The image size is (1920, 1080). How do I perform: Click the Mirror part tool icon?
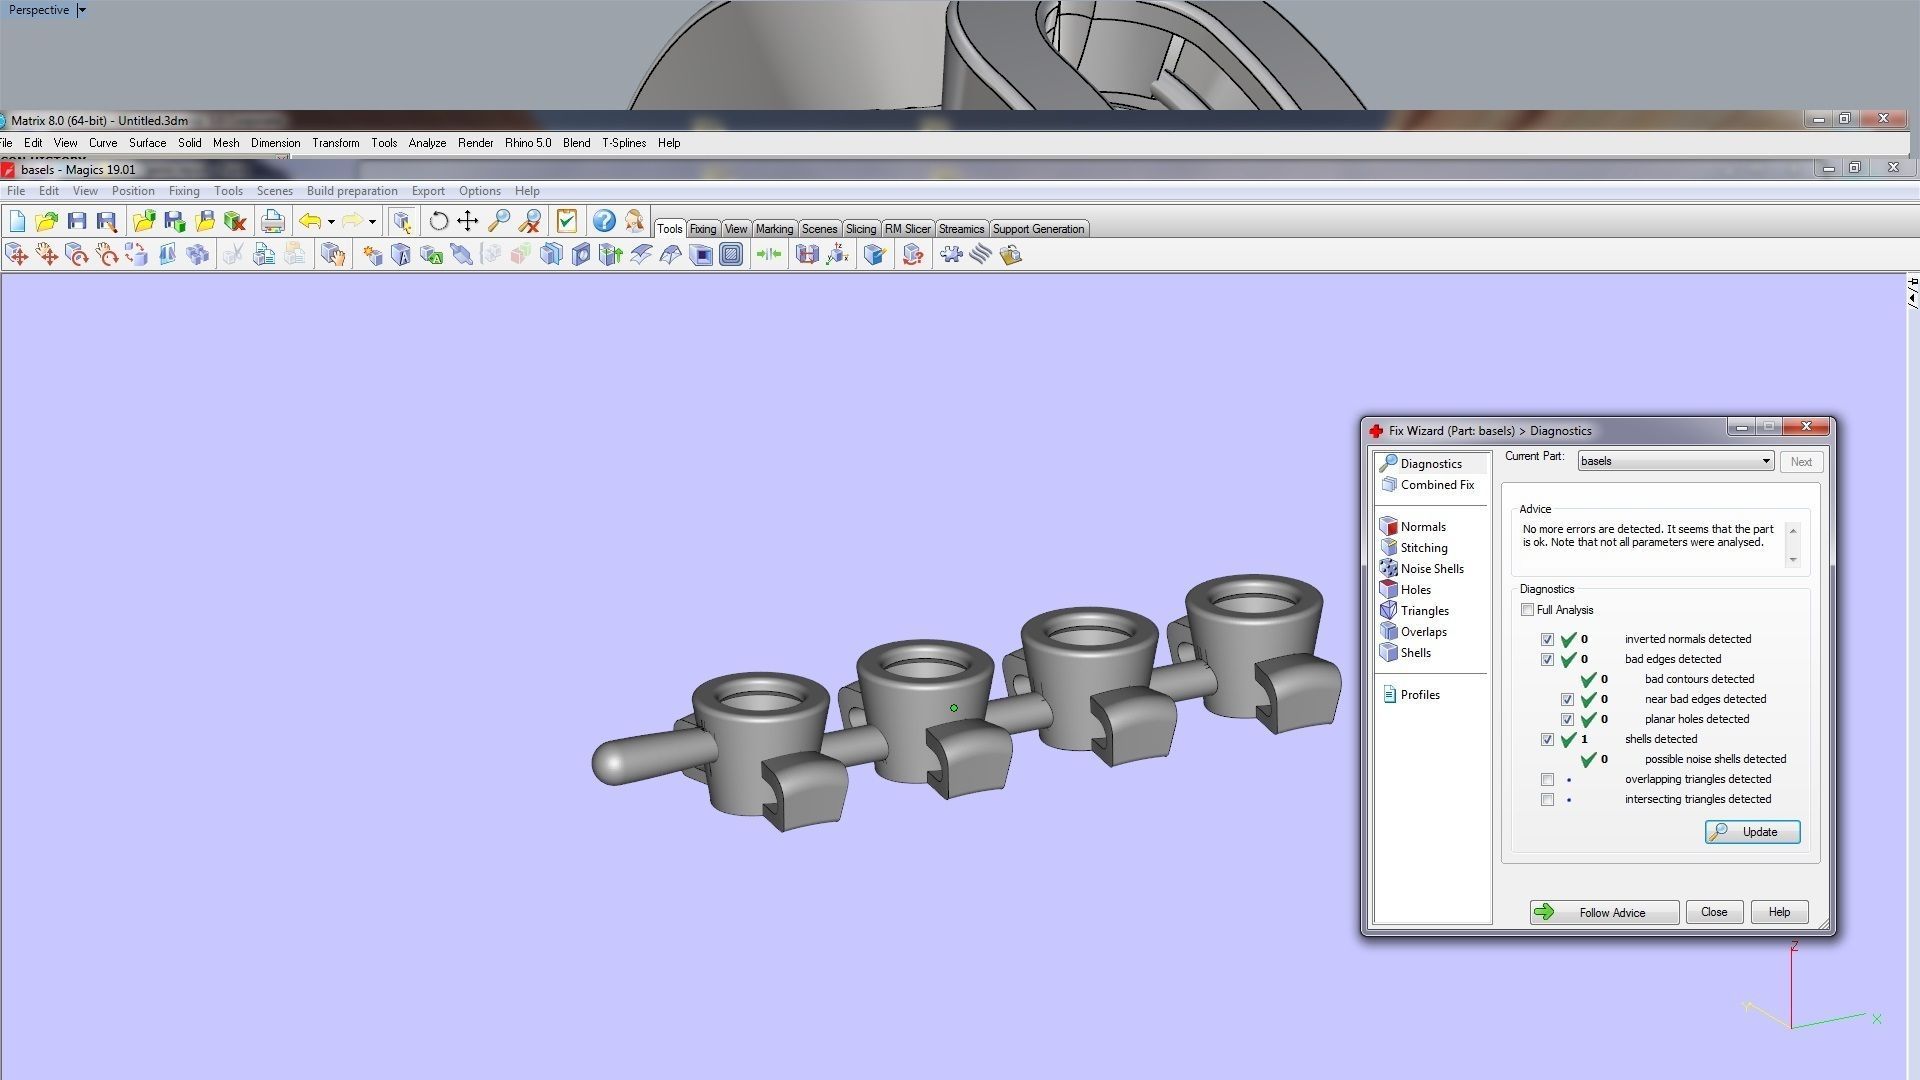[167, 255]
